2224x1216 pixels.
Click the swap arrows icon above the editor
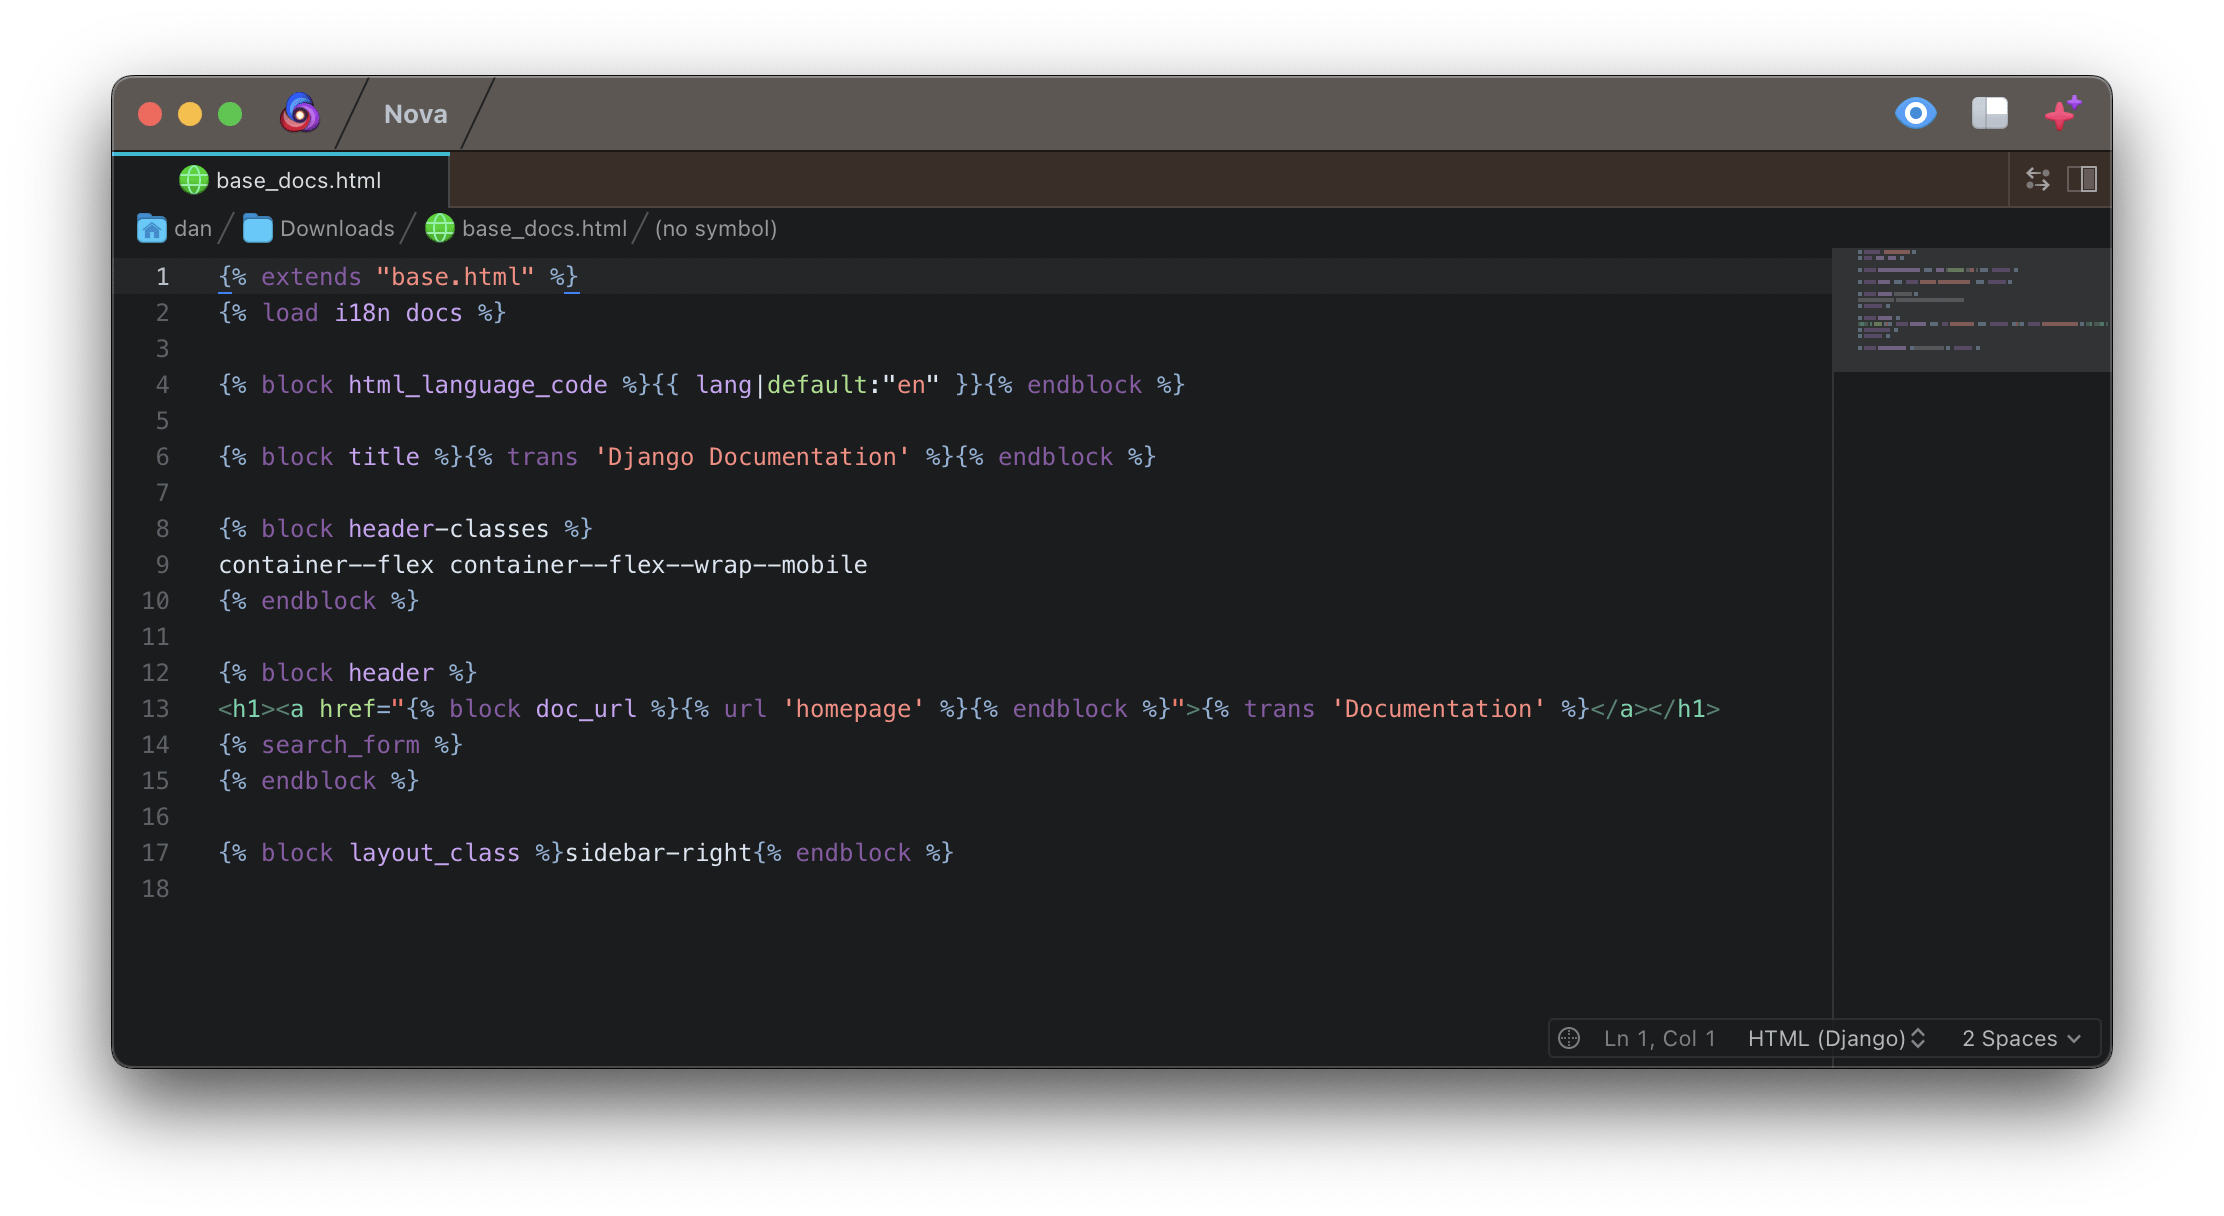coord(2038,179)
